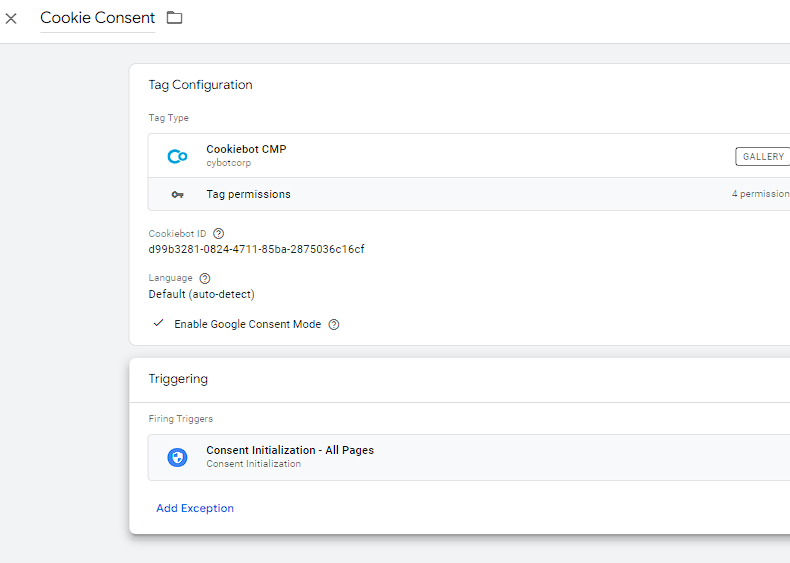Open the Consent Initialization - All Pages trigger
The width and height of the screenshot is (790, 563).
(x=290, y=451)
